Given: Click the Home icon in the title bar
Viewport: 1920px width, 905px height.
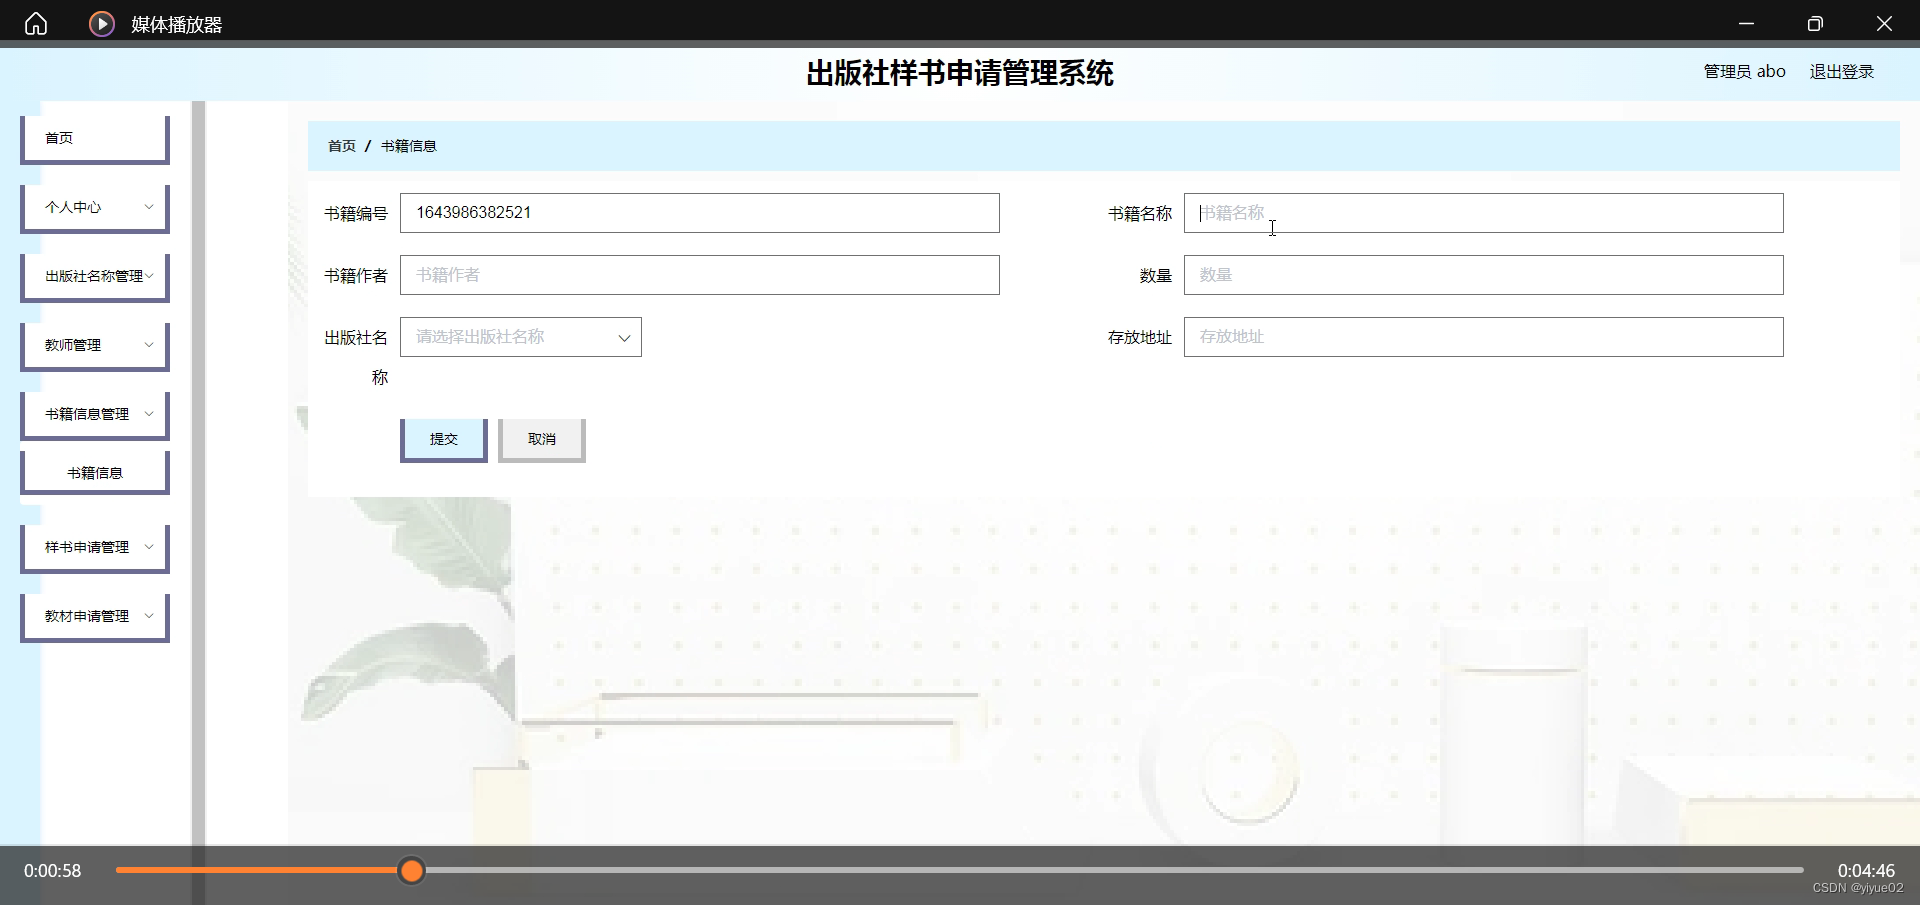Looking at the screenshot, I should [36, 23].
